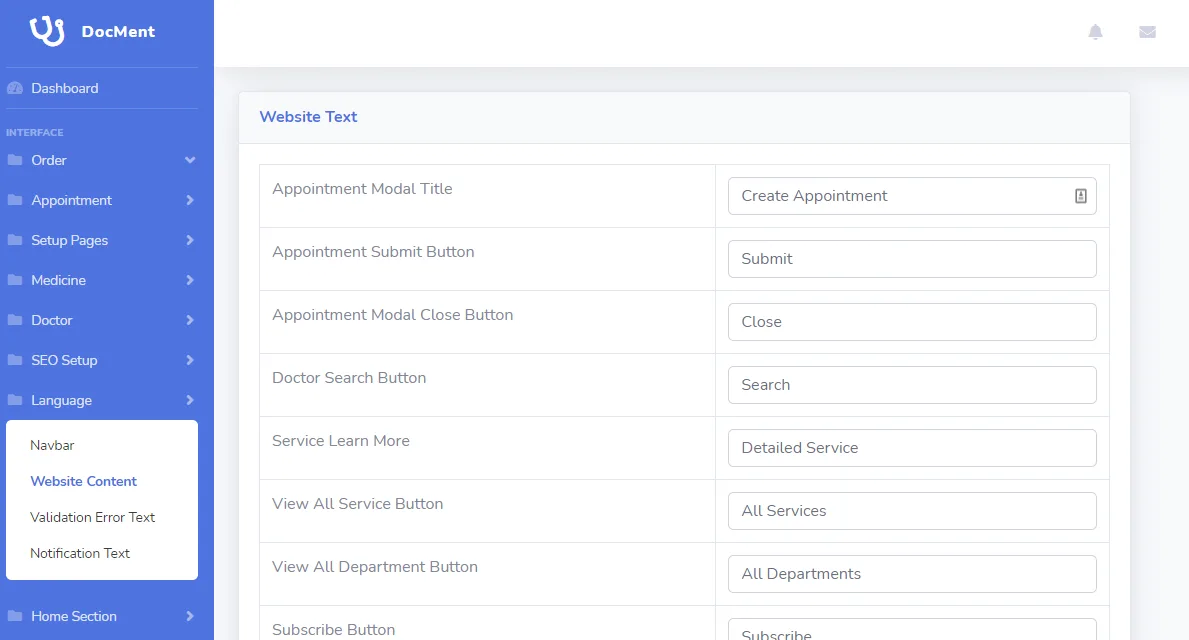Focus the Close text input
The image size is (1189, 640).
[912, 322]
